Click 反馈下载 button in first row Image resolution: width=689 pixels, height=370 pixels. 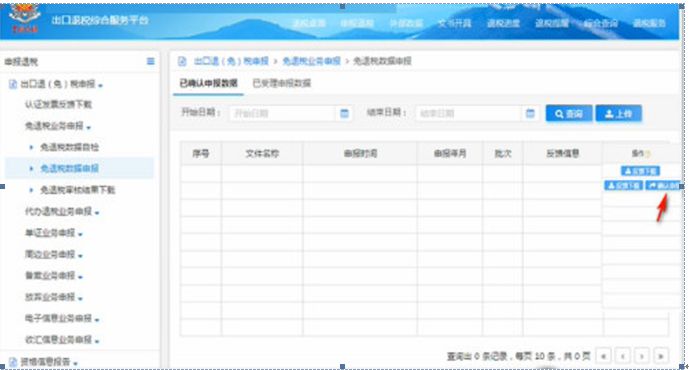pyautogui.click(x=640, y=171)
